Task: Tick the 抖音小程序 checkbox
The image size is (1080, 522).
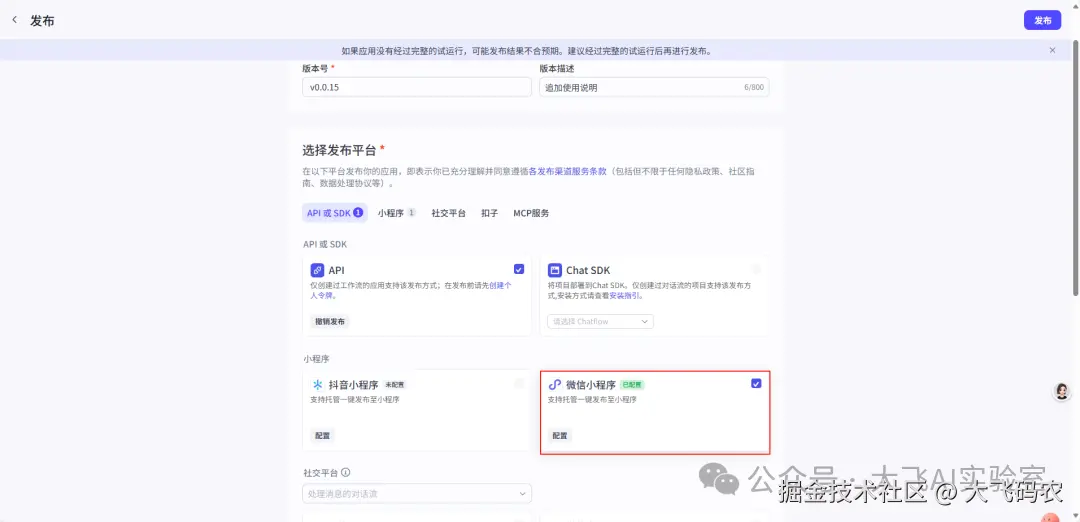Action: (519, 383)
